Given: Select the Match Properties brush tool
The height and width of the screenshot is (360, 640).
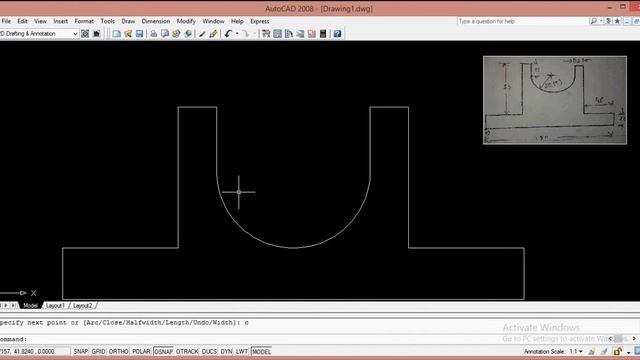Looking at the screenshot, I should (202, 34).
